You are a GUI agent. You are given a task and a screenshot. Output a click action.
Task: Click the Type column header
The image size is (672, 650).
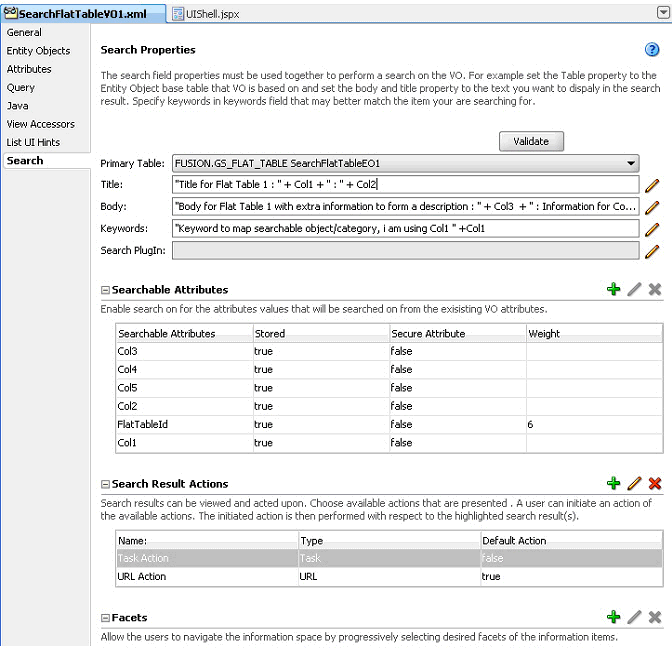pyautogui.click(x=389, y=541)
